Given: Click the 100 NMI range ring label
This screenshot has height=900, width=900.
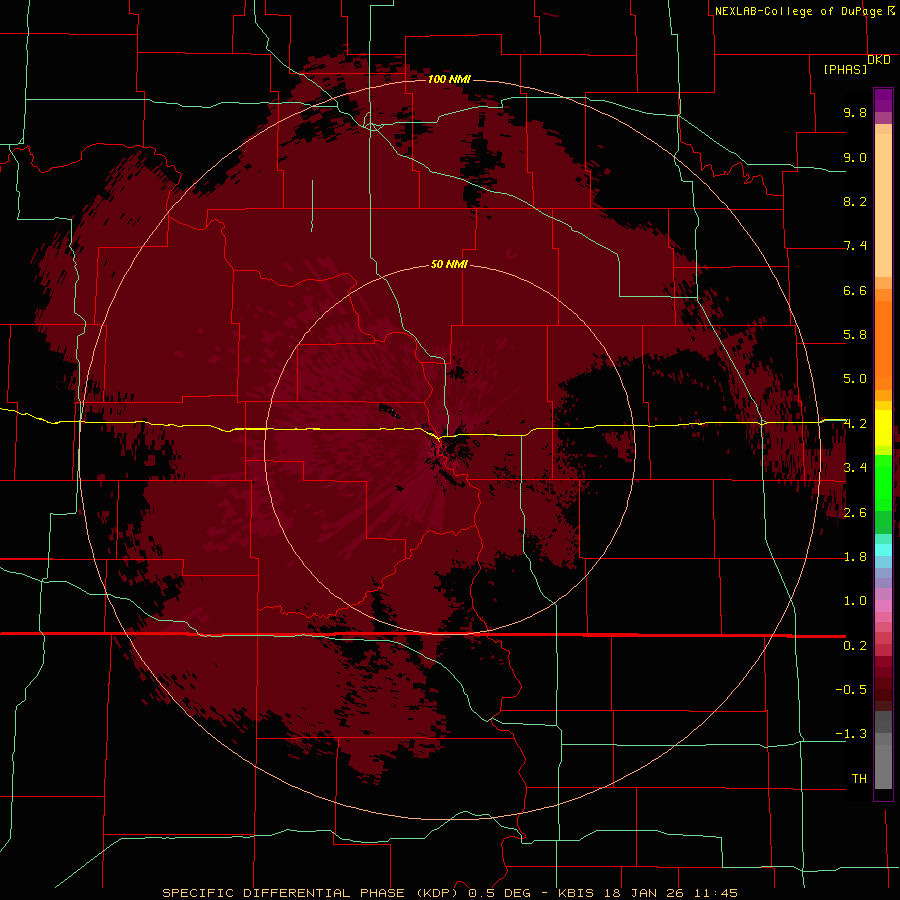Looking at the screenshot, I should [449, 79].
